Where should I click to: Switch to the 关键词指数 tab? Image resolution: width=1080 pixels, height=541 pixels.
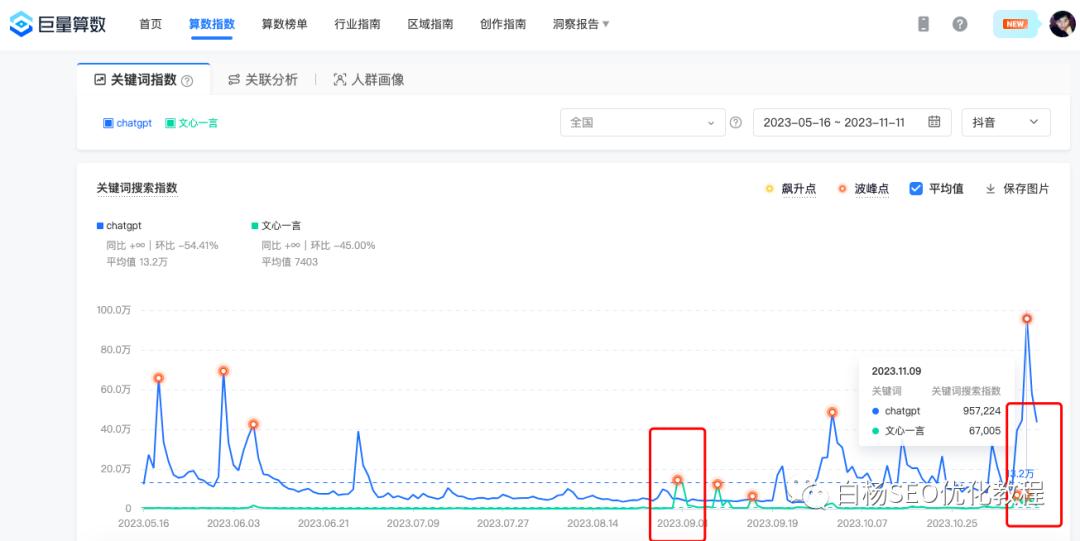click(x=143, y=80)
